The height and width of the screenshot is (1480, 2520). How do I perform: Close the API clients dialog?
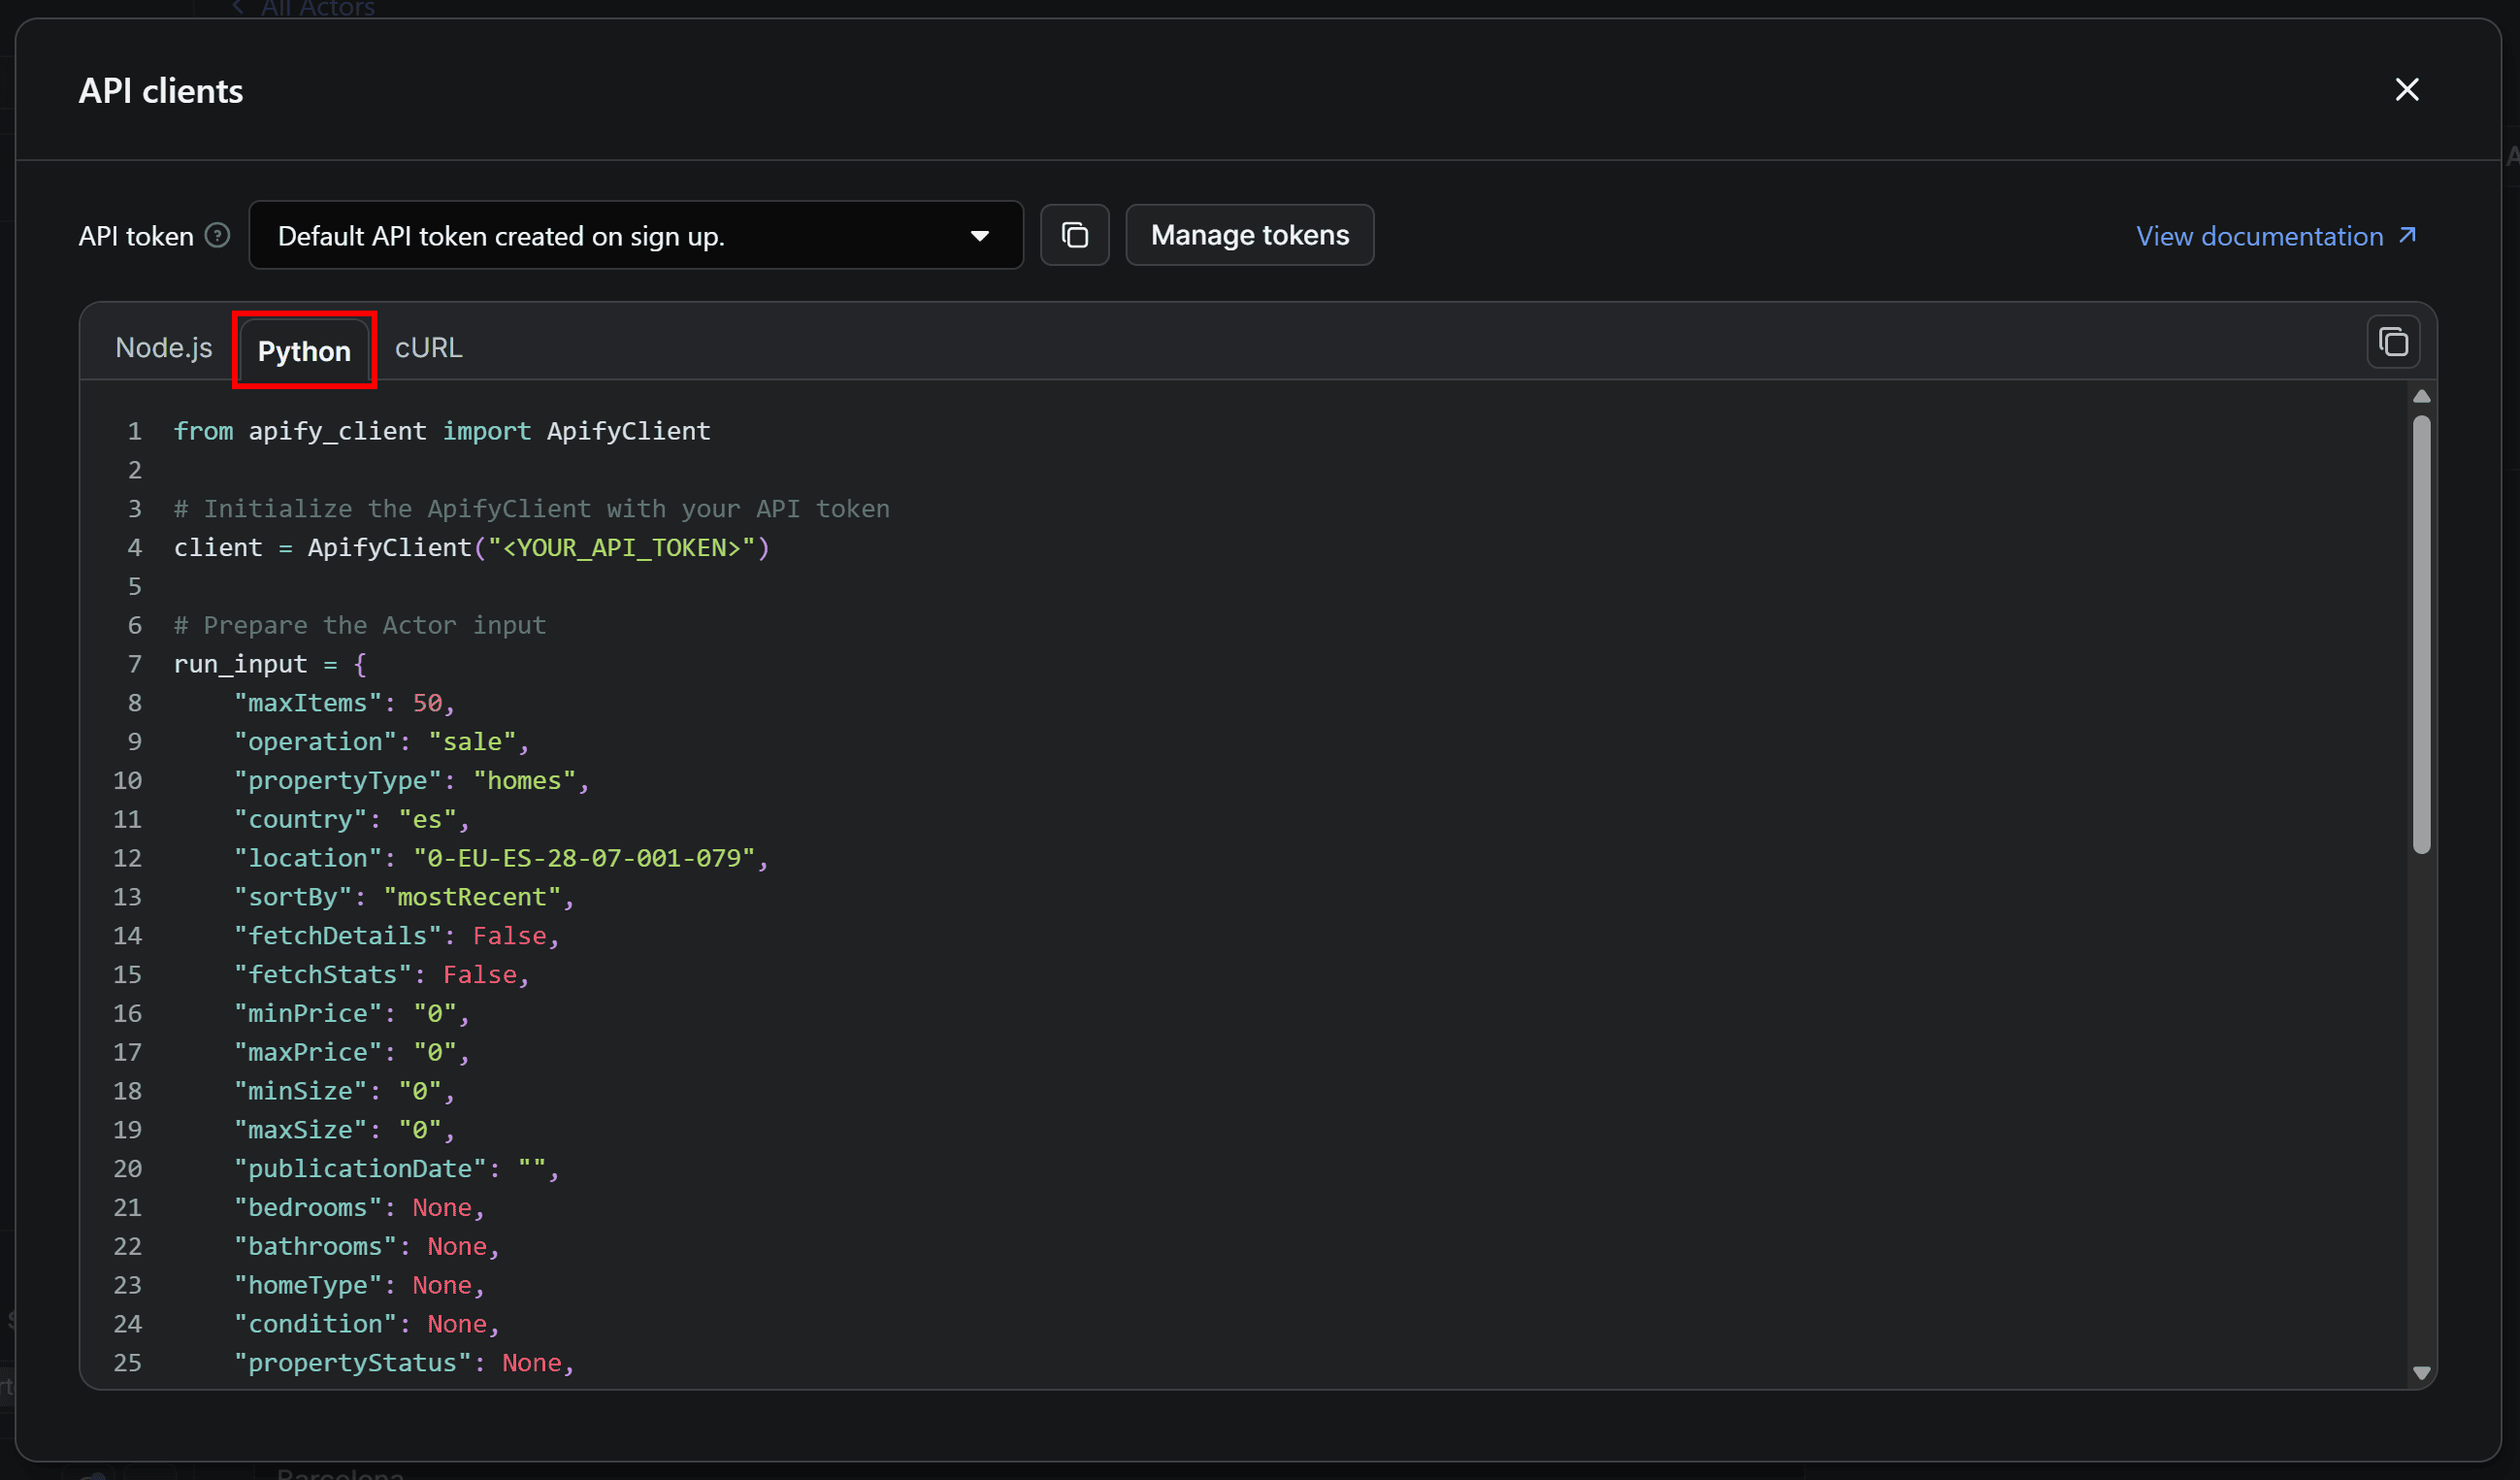pyautogui.click(x=2406, y=90)
